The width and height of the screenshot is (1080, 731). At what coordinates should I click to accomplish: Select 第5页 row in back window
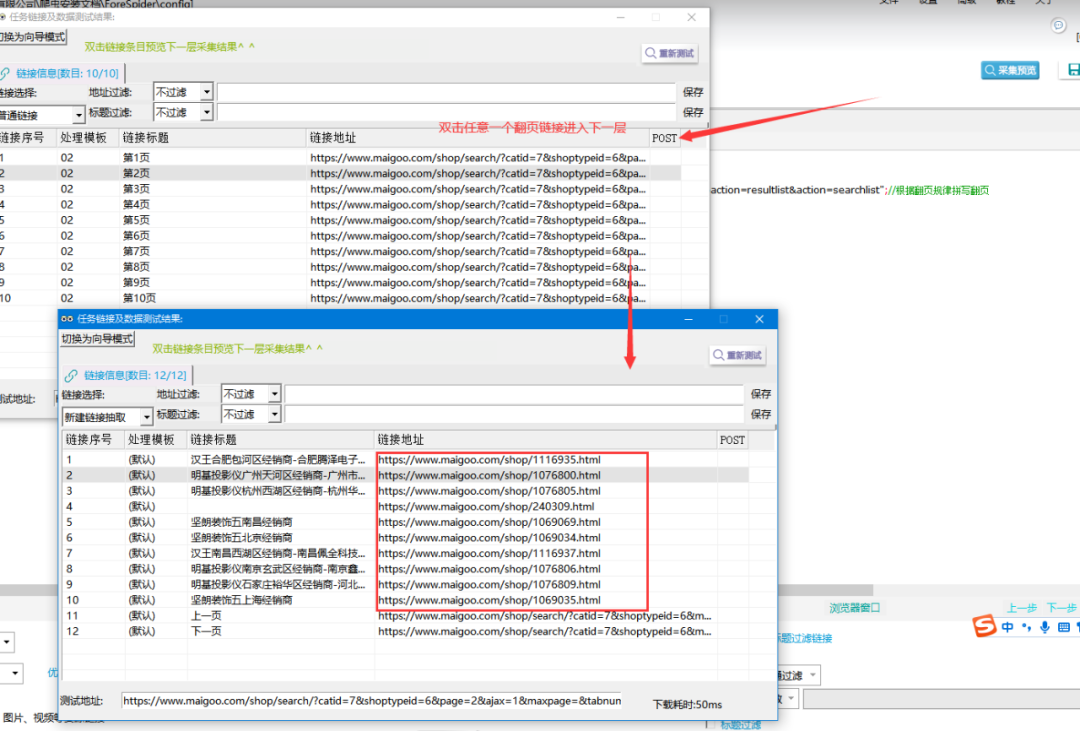click(340, 220)
